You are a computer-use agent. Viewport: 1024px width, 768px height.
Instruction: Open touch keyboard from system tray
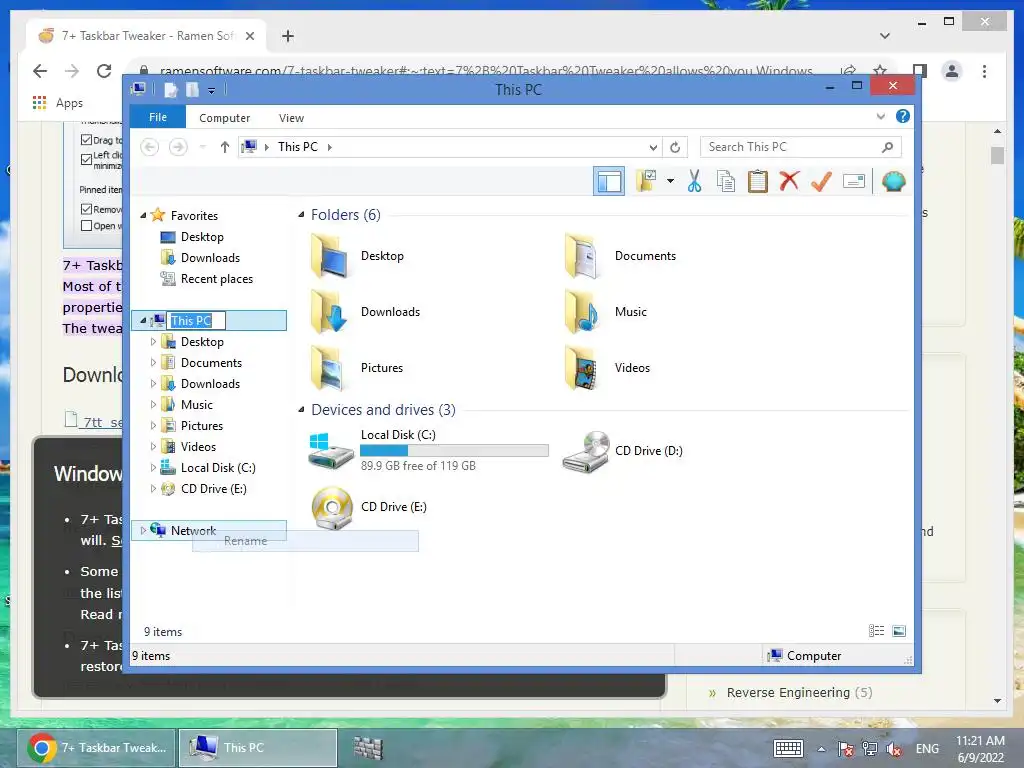click(788, 748)
